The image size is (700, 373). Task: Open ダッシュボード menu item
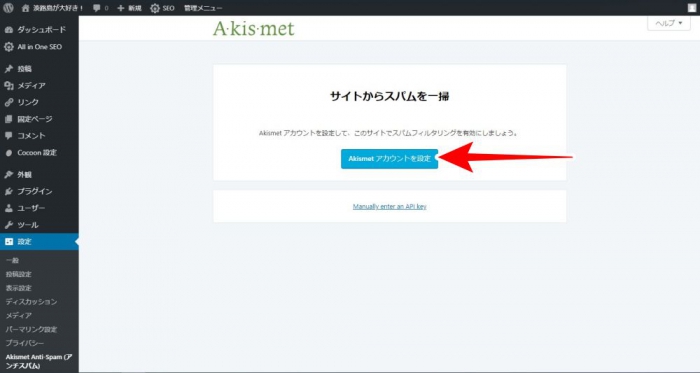[41, 30]
